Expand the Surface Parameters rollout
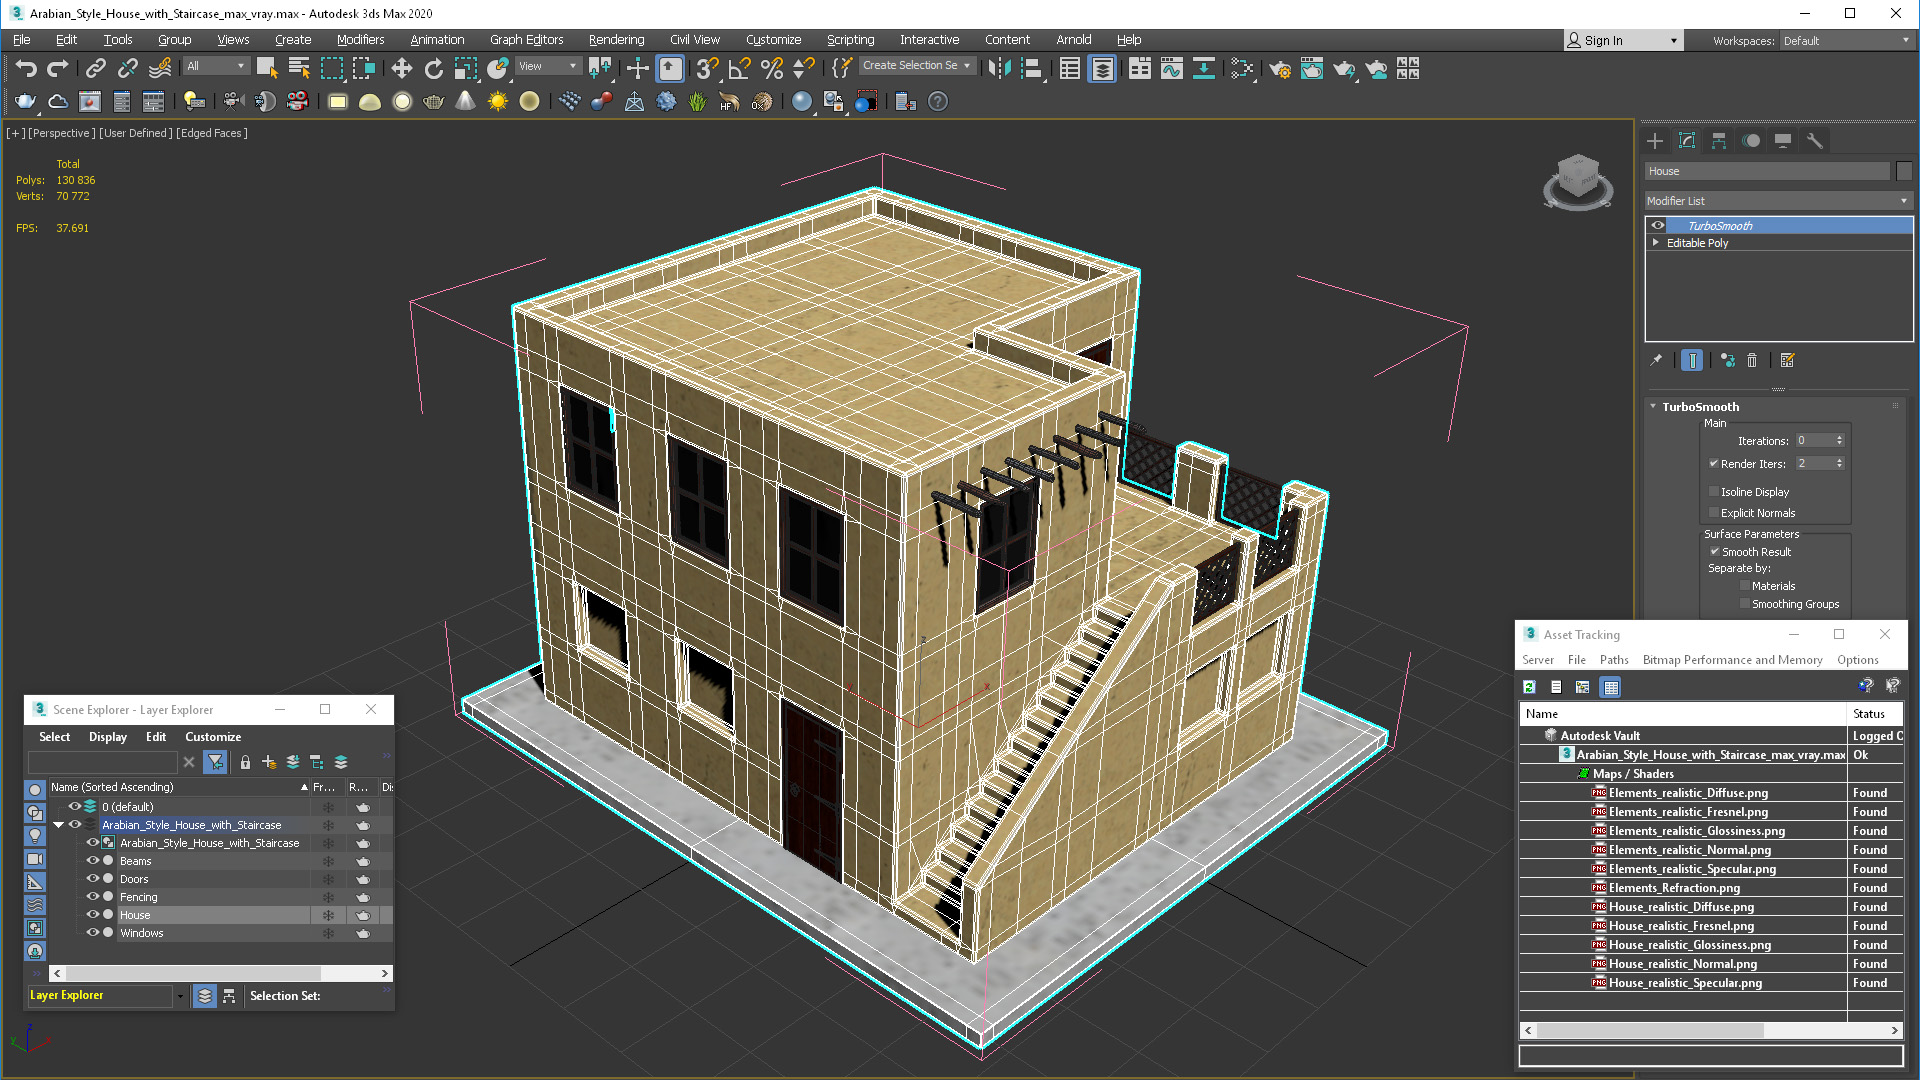 [1747, 533]
